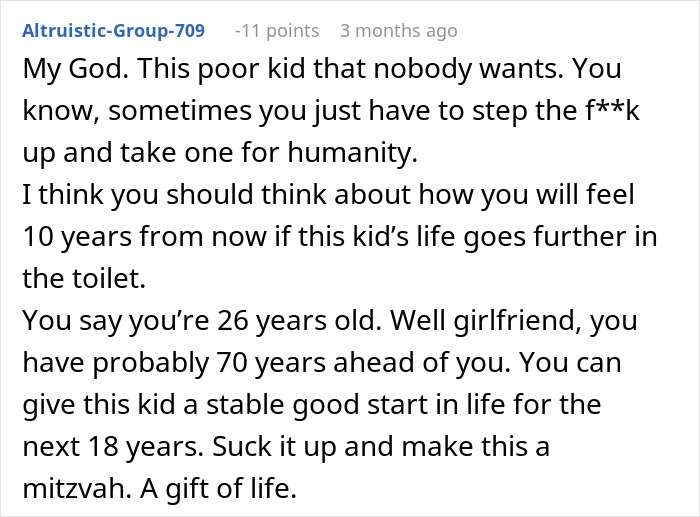Screen dimensions: 700x517
Task: Click the line starting I think you should
Action: click(x=328, y=195)
